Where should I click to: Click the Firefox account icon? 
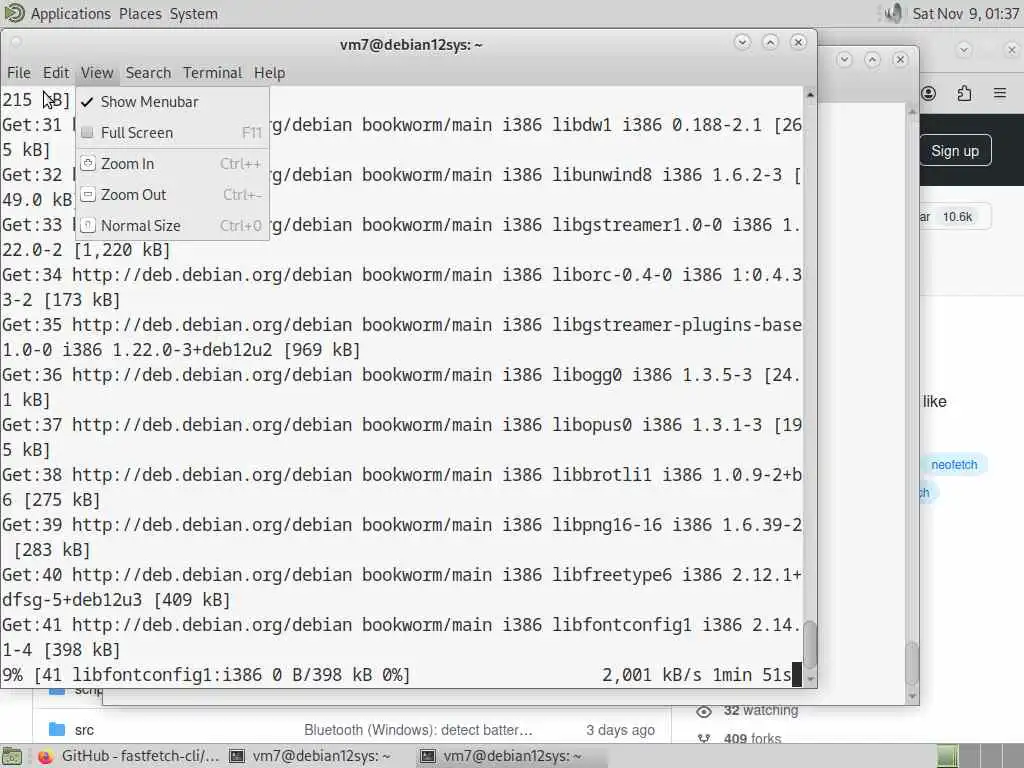tap(929, 93)
